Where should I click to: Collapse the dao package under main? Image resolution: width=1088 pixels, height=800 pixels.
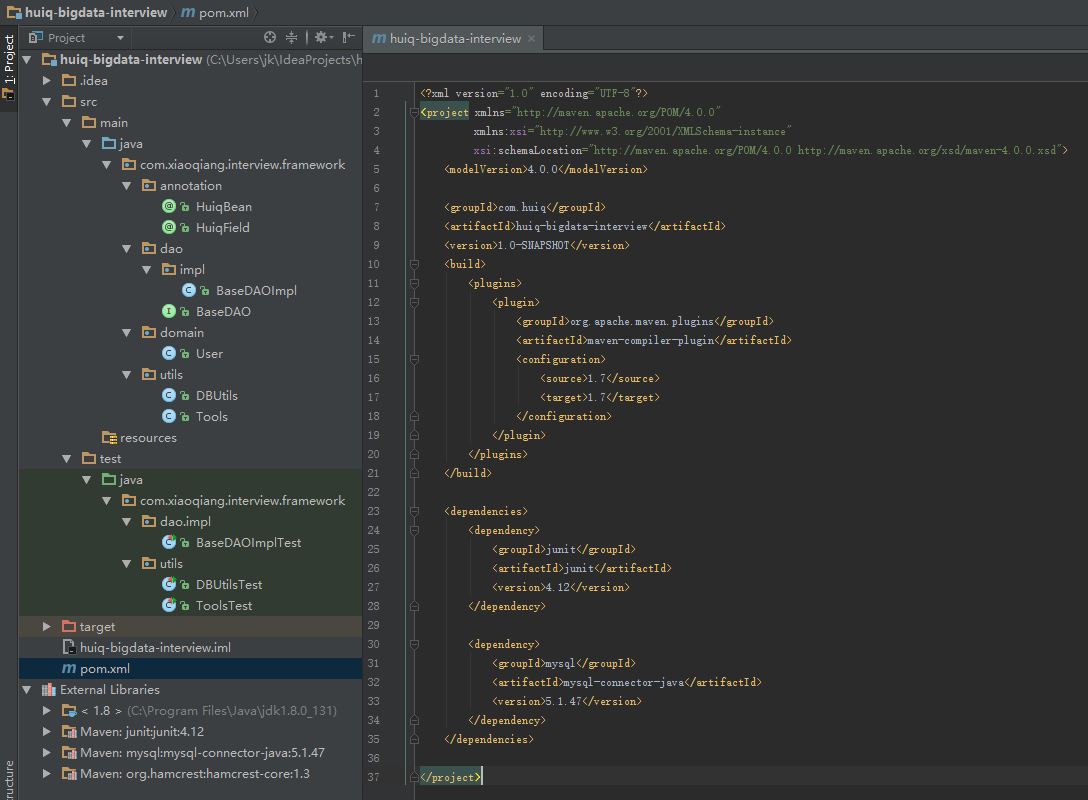click(x=127, y=249)
